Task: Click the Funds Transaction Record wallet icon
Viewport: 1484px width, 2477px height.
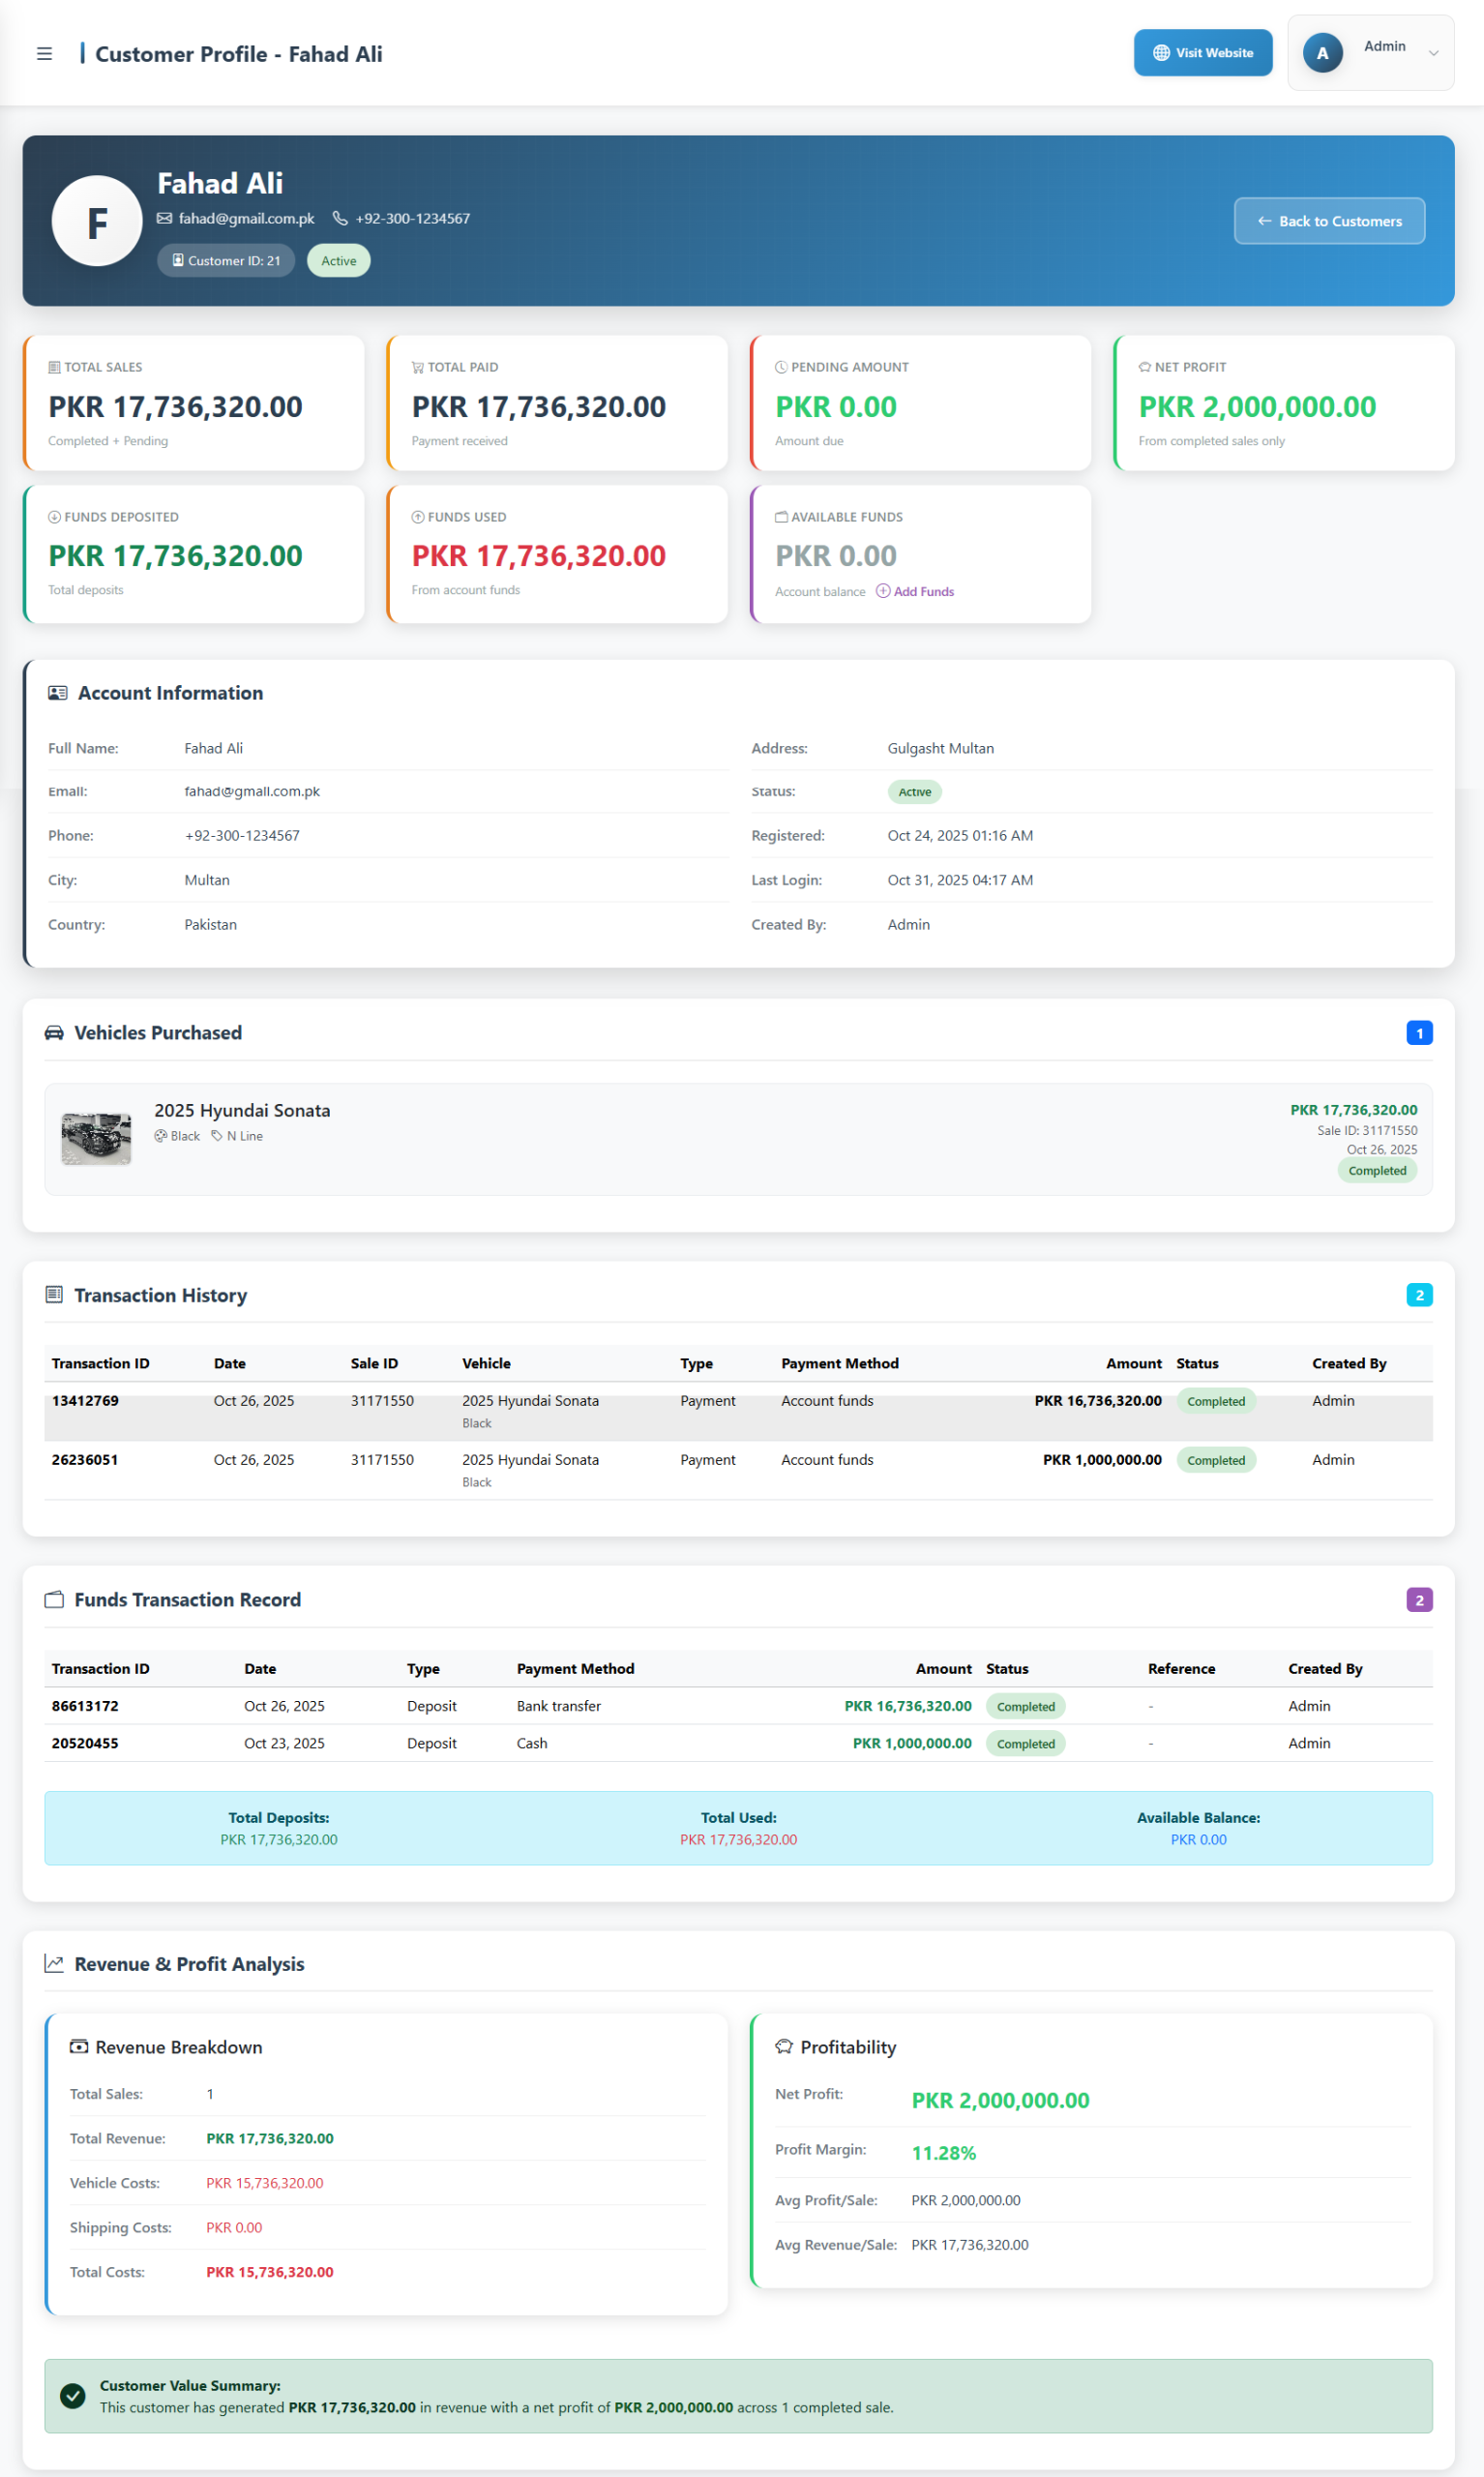Action: click(54, 1600)
